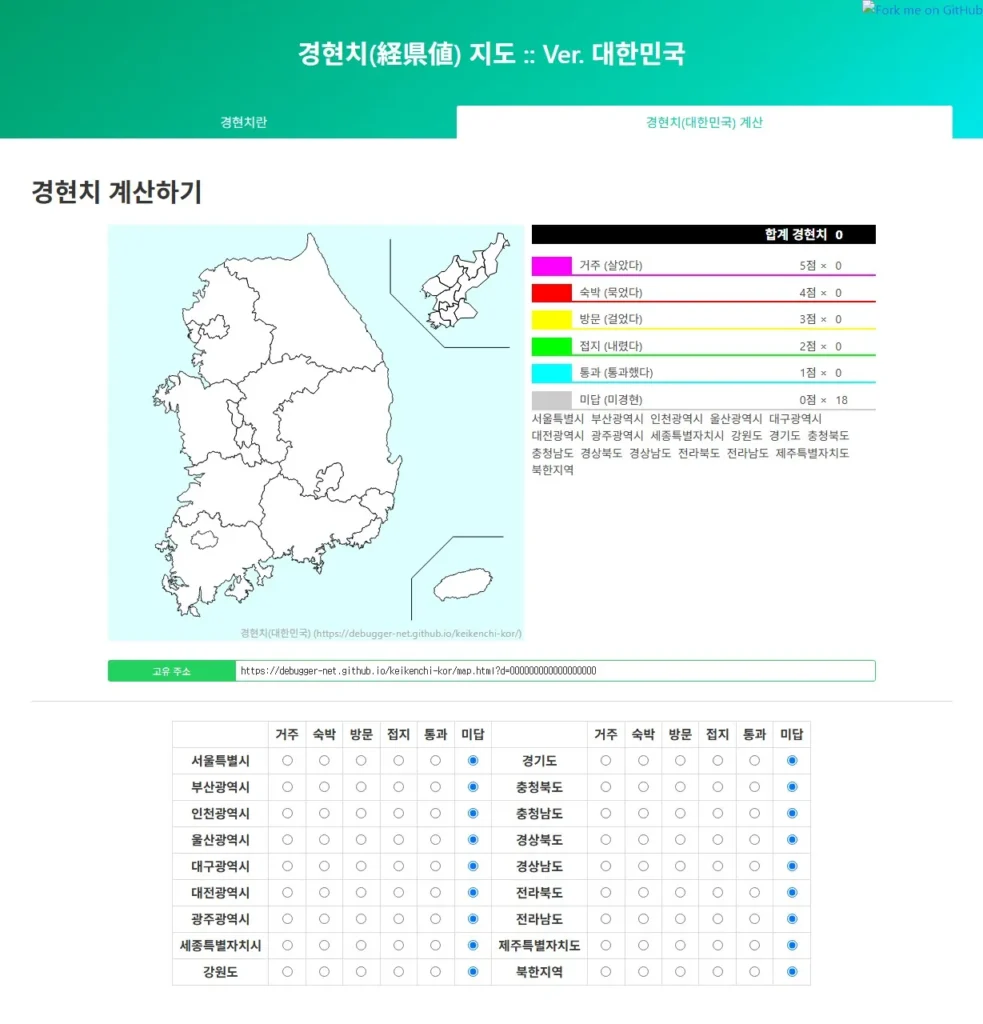This screenshot has height=1024, width=983.
Task: Click the magenta 거주 legend swatch
Action: pyautogui.click(x=551, y=266)
